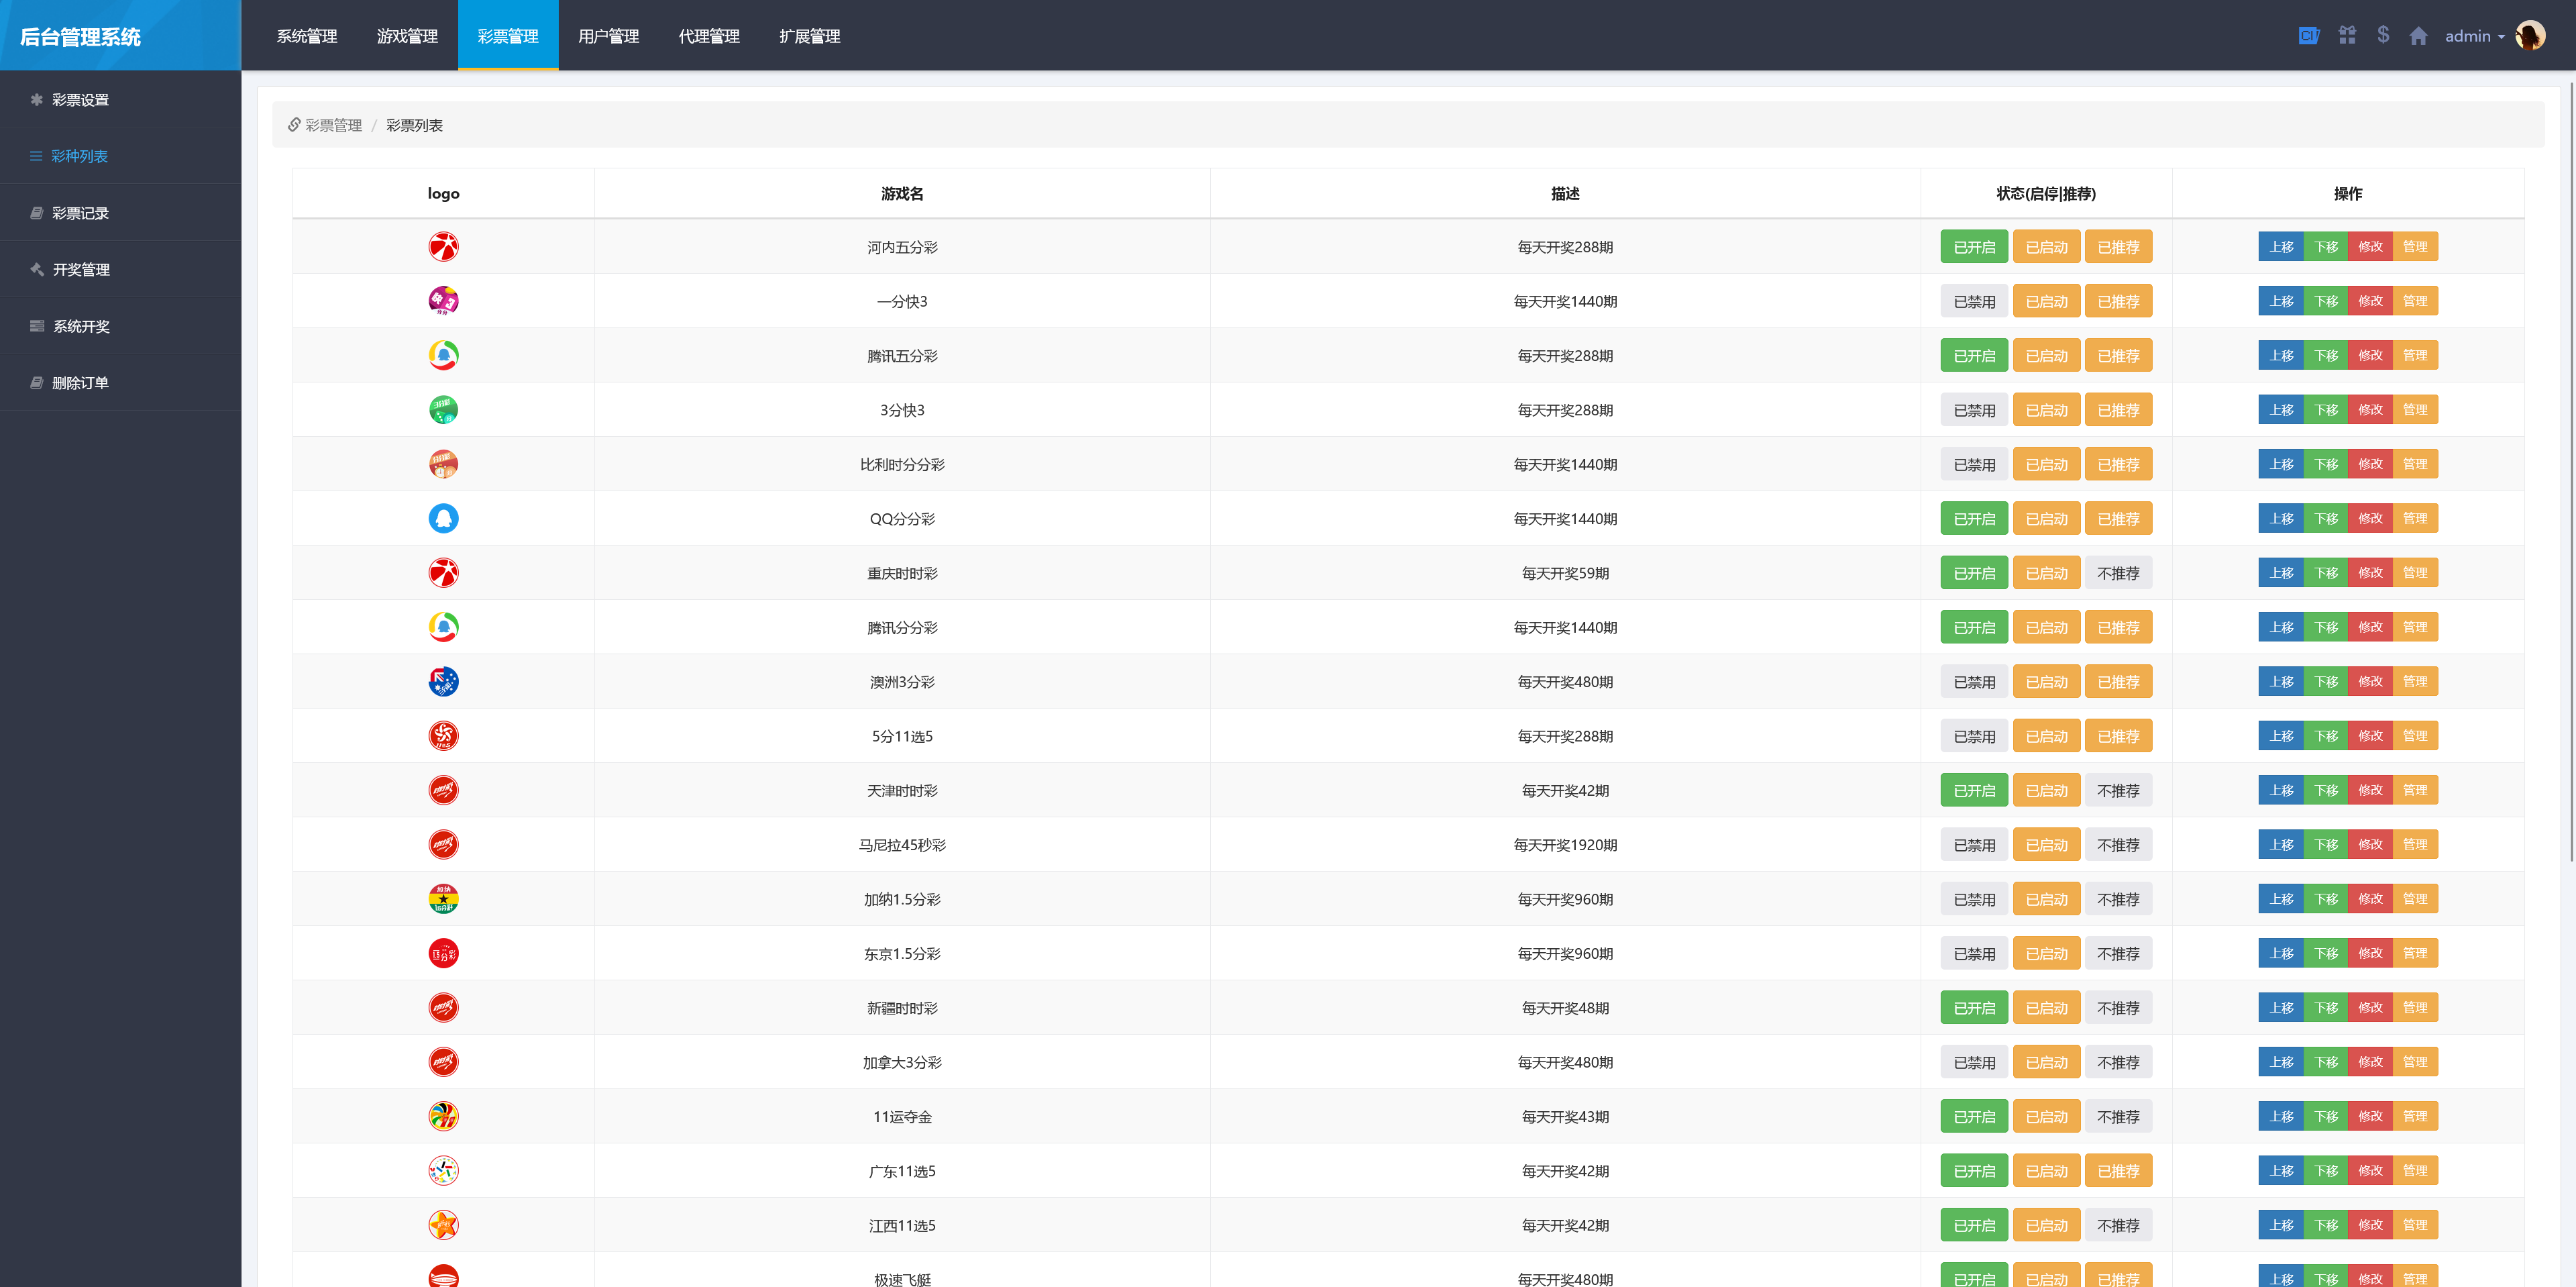2576x1287 pixels.
Task: Click the 一分快3 logo icon
Action: pyautogui.click(x=443, y=300)
